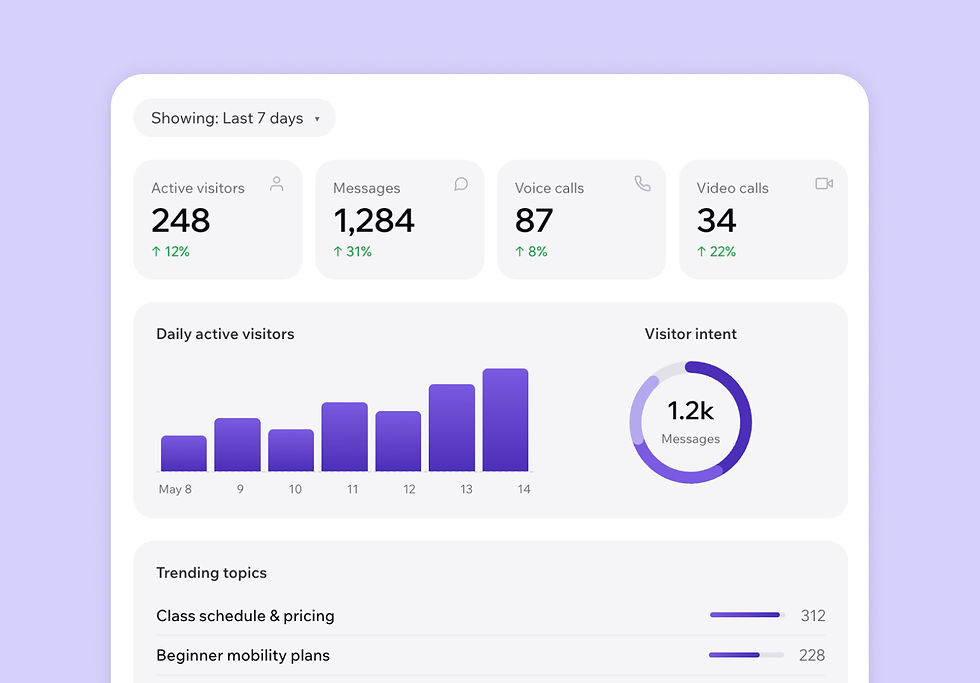980x683 pixels.
Task: Click the 1.2k value in donut chart
Action: point(691,411)
